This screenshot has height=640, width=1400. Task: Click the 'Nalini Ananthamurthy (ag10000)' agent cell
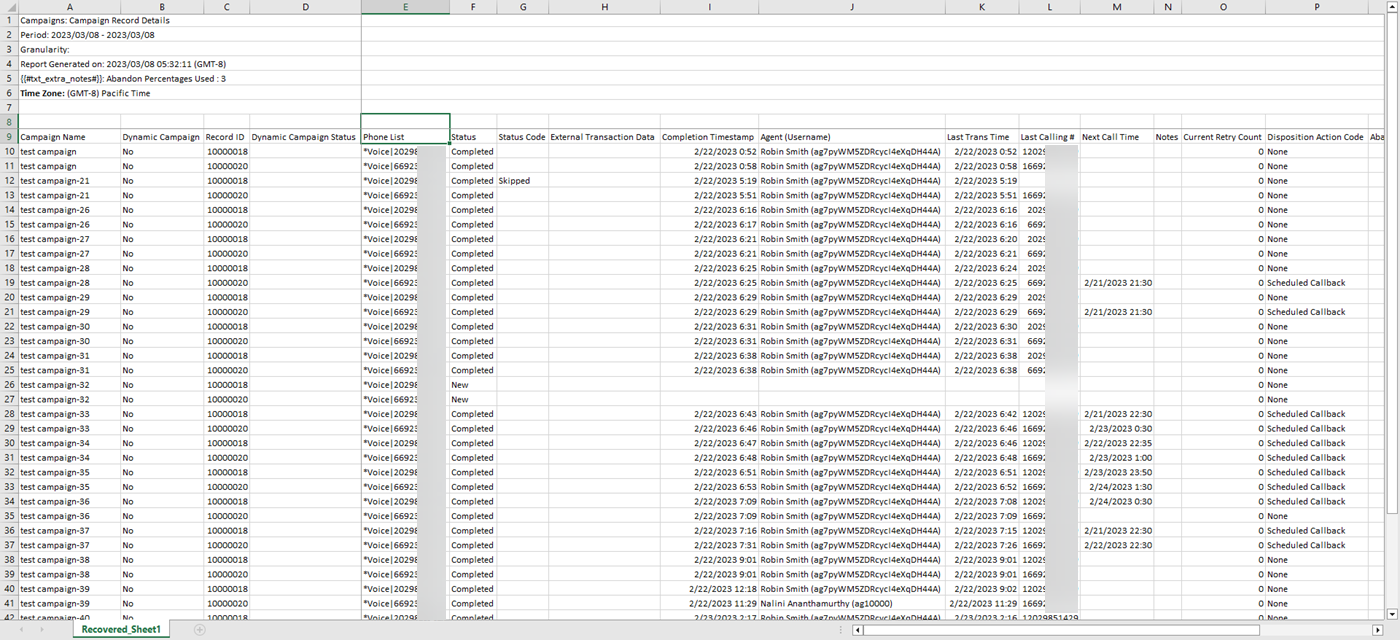pos(851,604)
